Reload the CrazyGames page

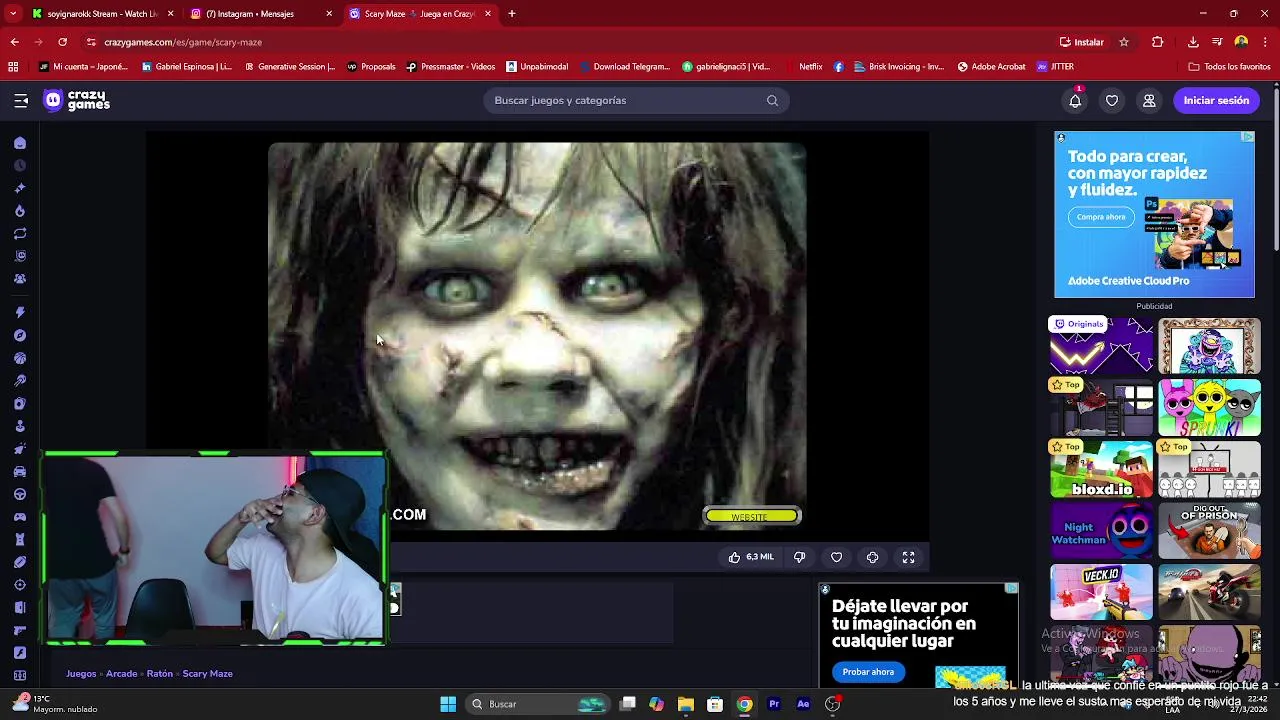pos(62,42)
